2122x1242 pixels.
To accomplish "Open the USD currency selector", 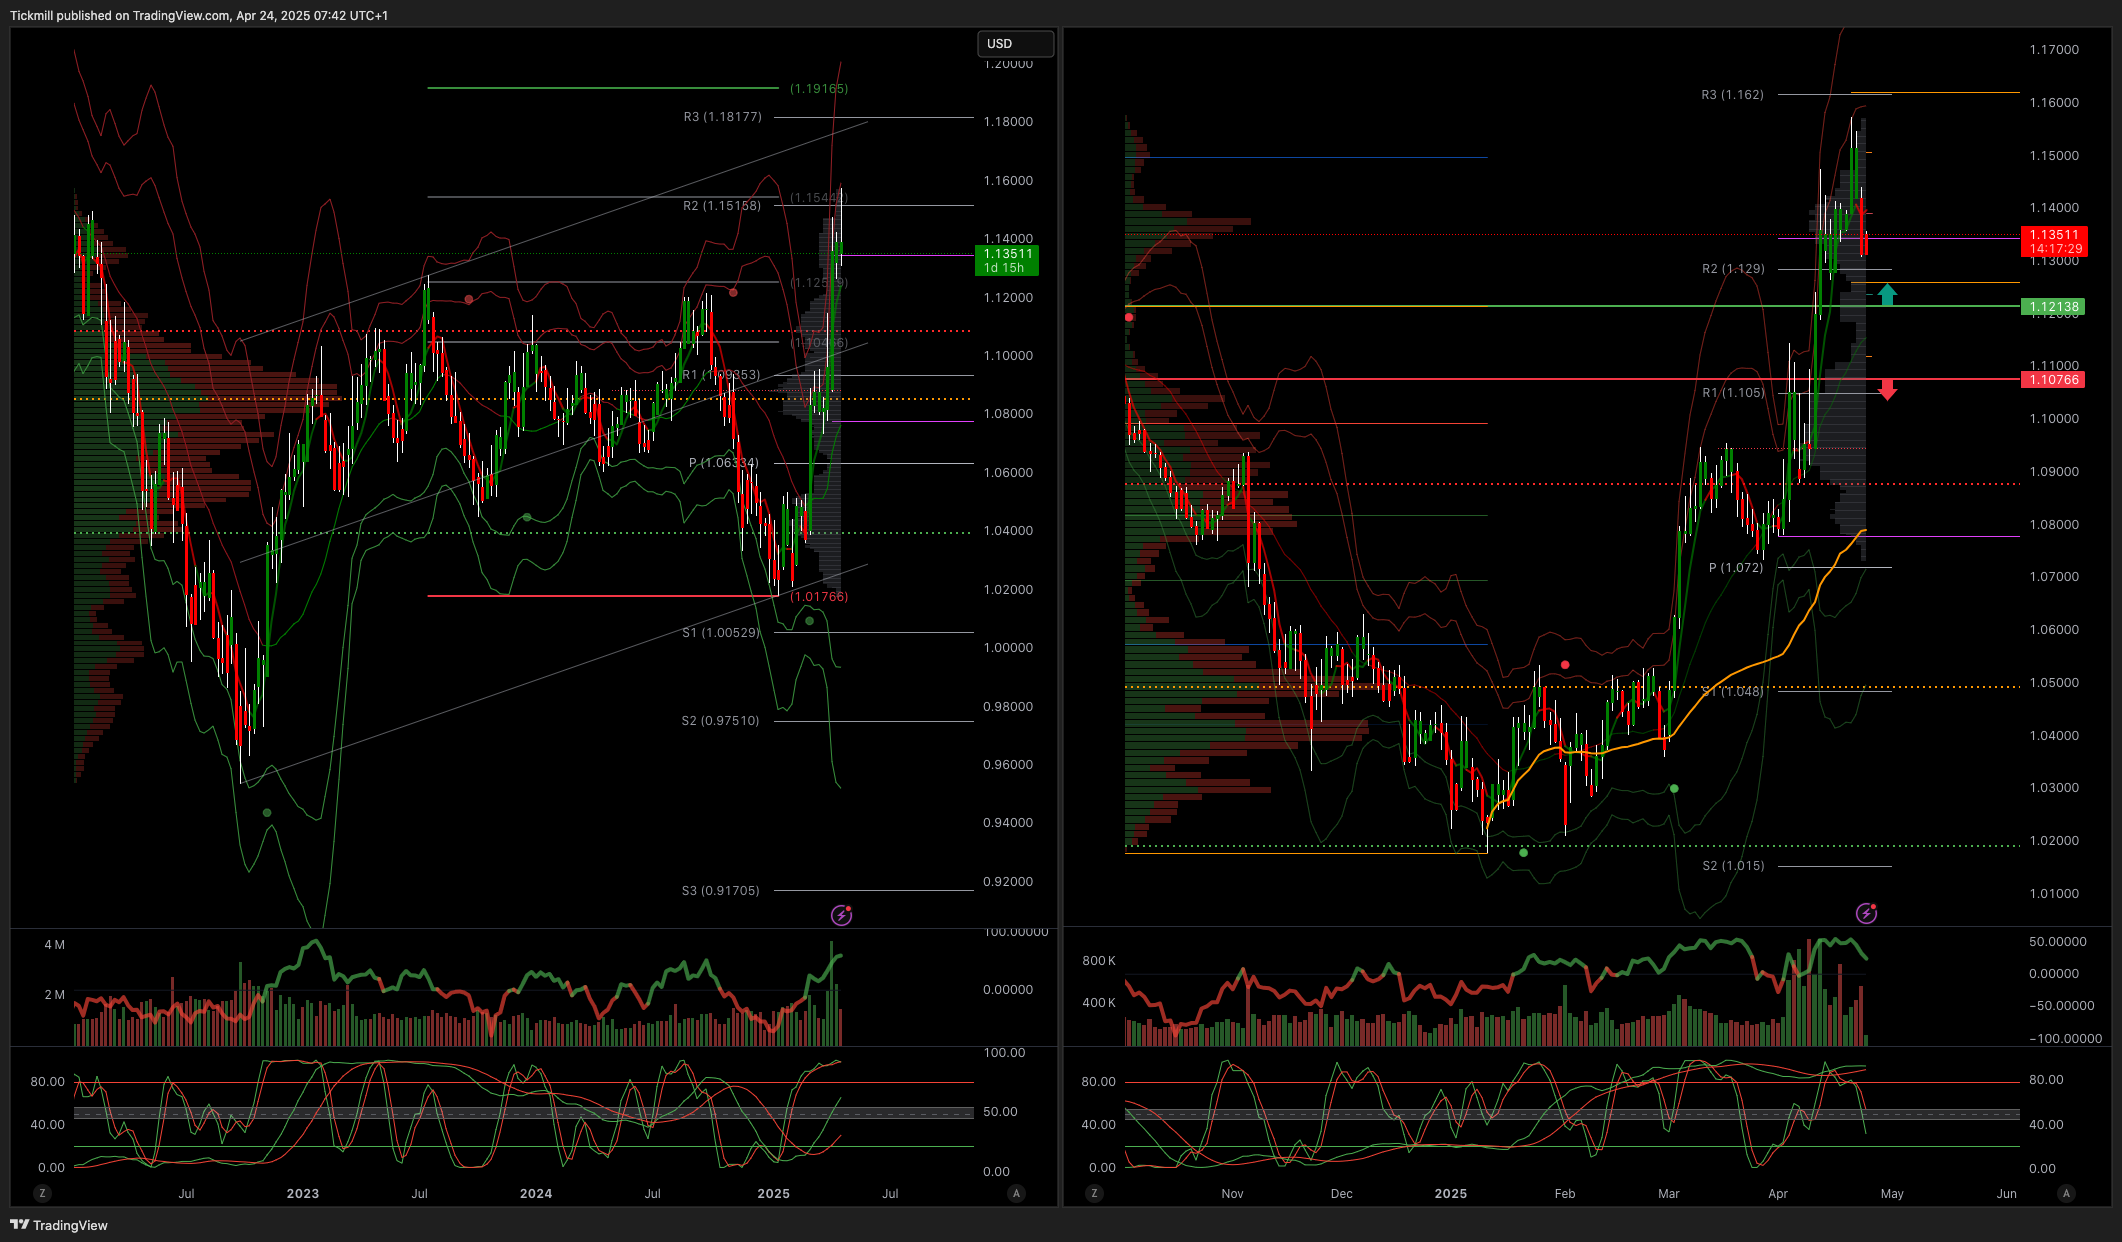I will pos(1015,44).
